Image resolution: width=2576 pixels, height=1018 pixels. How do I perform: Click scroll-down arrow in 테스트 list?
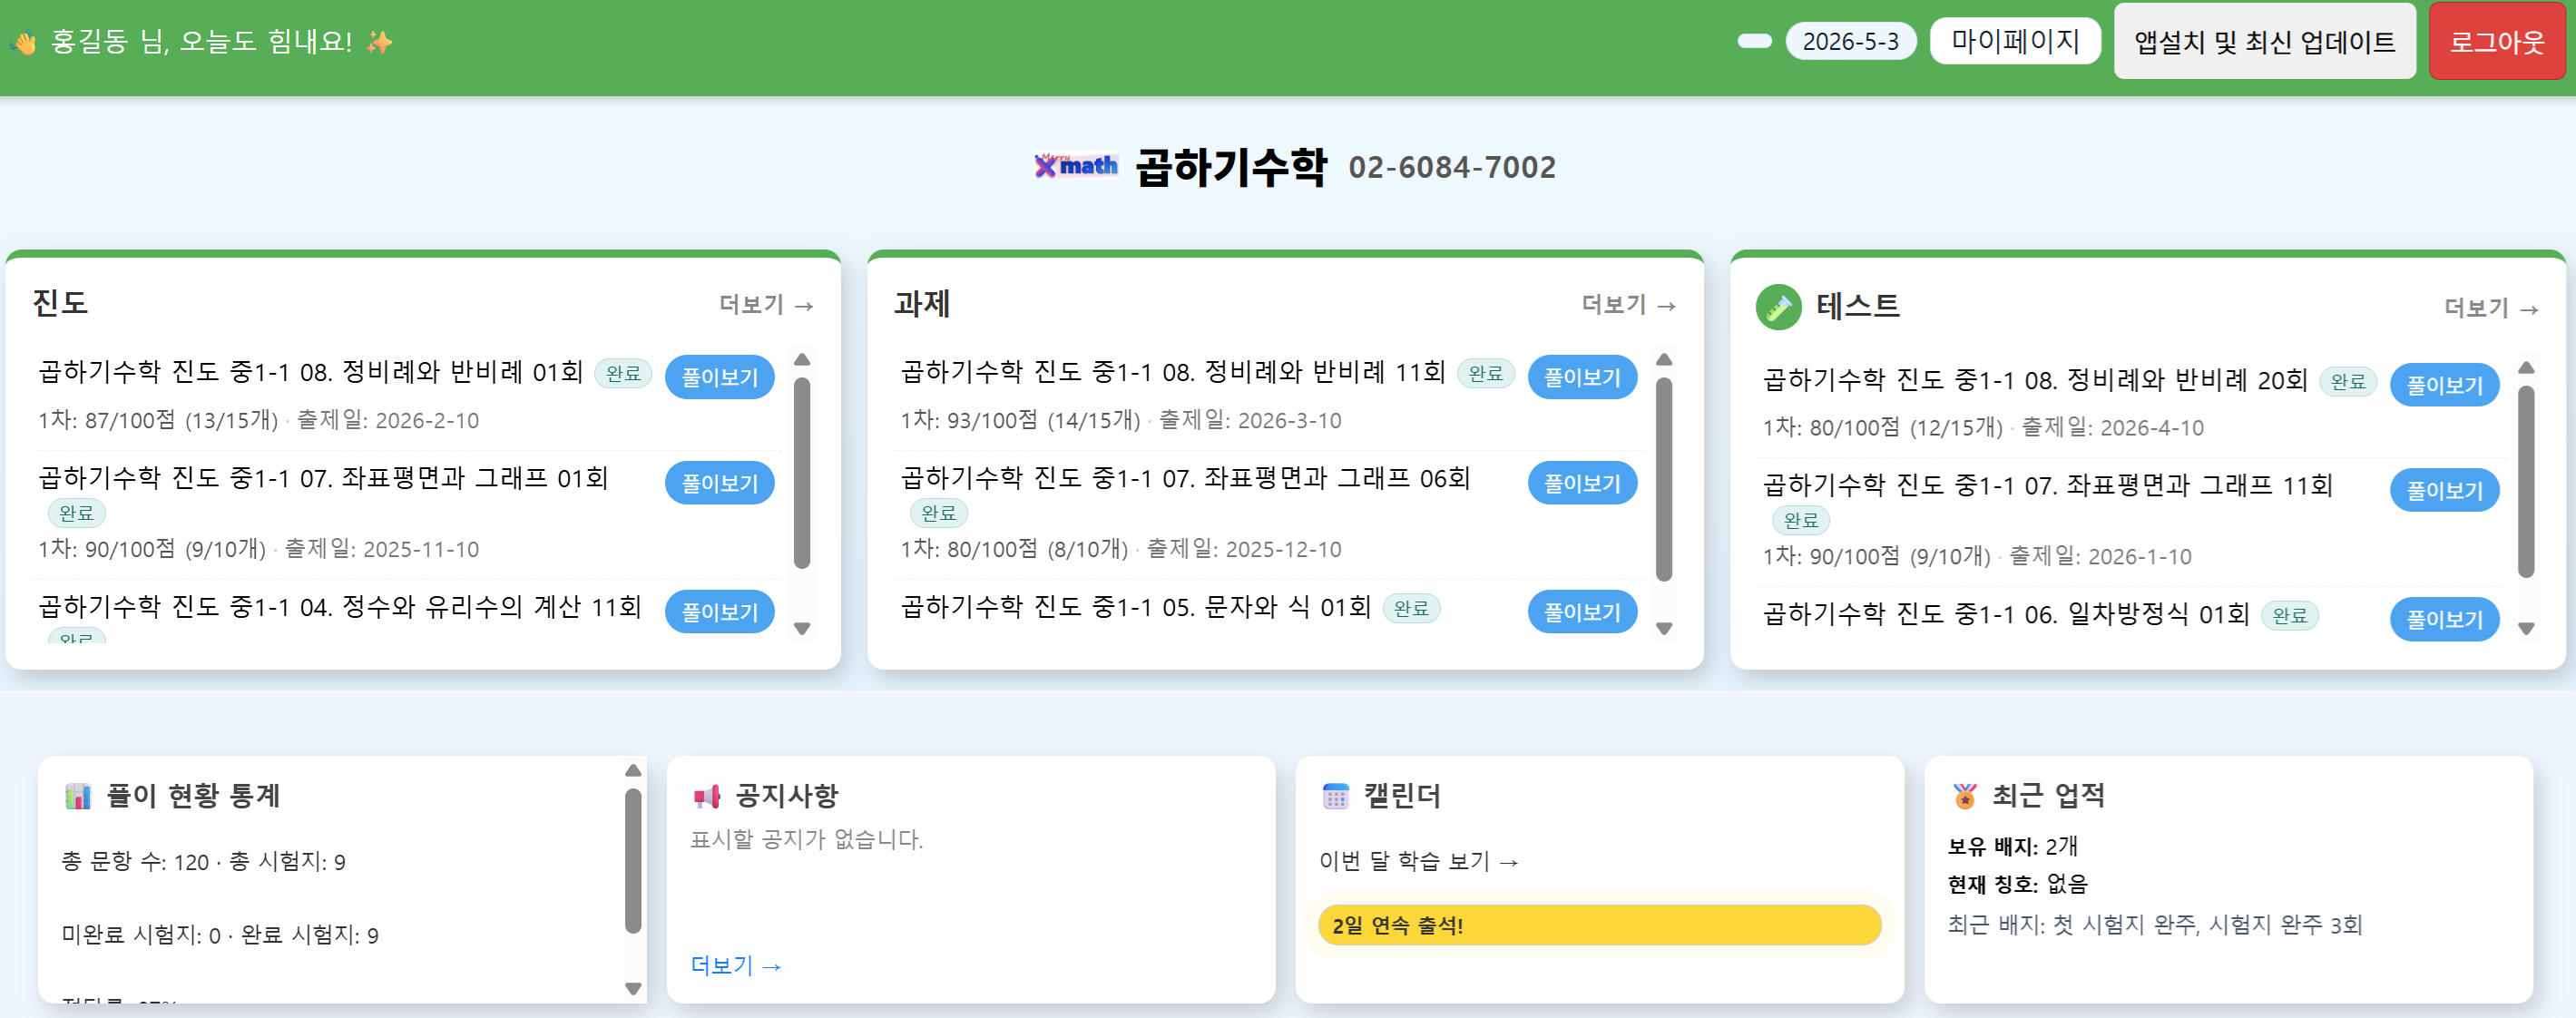click(2526, 629)
